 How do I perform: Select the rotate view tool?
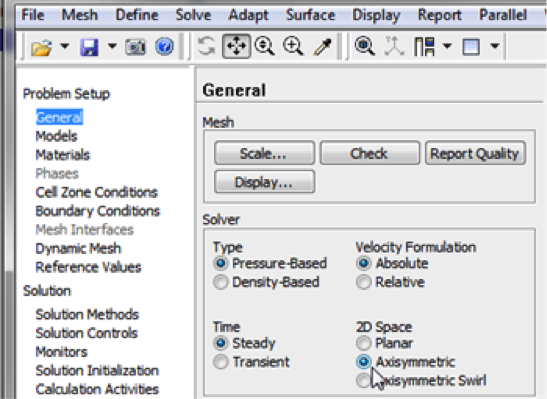click(x=206, y=46)
